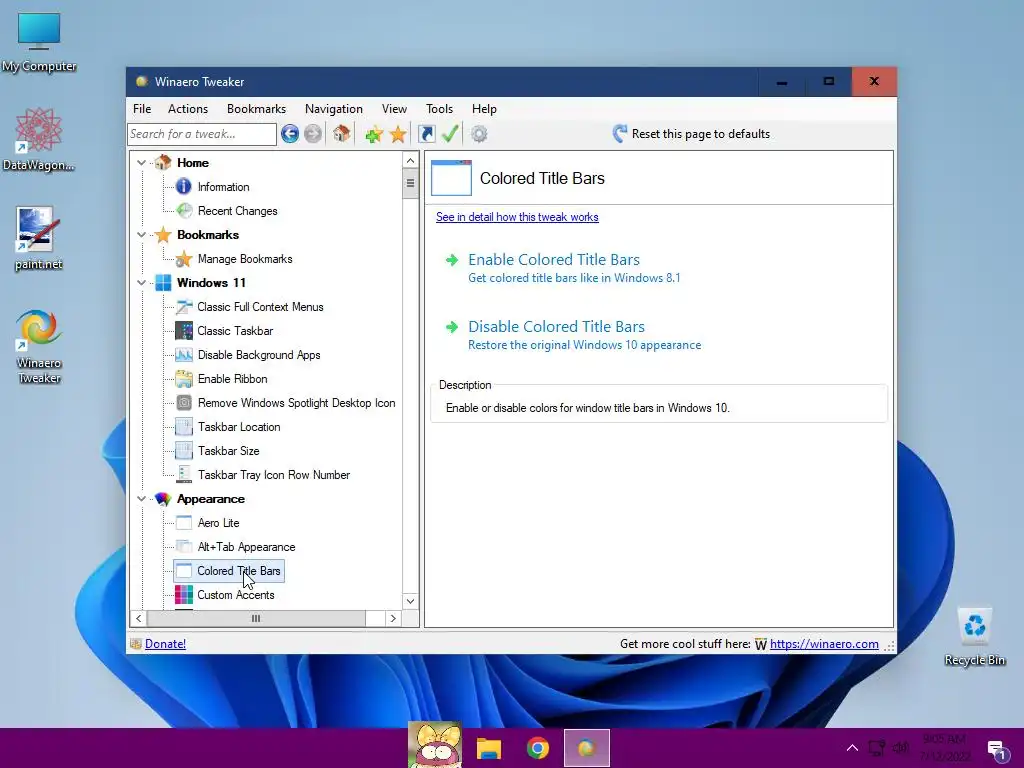Screen dimensions: 1024x768
Task: Click the Alt+Tab Appearance icon
Action: click(184, 547)
